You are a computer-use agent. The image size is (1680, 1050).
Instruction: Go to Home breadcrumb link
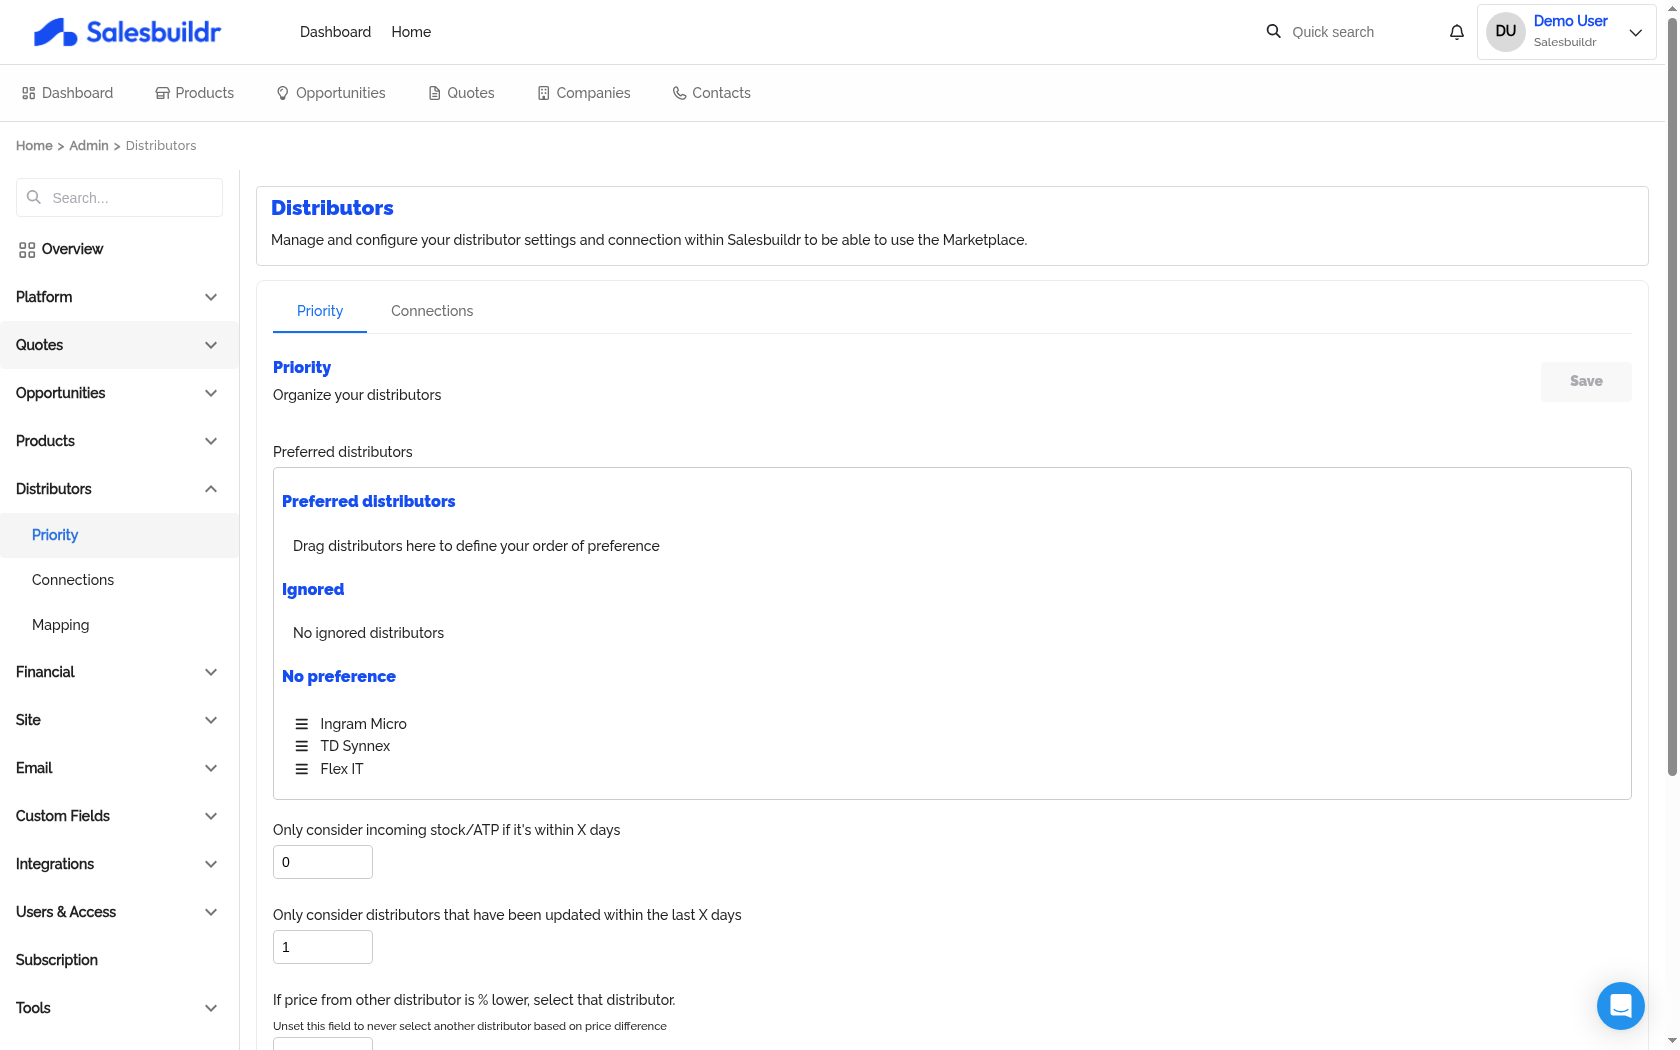coord(34,146)
